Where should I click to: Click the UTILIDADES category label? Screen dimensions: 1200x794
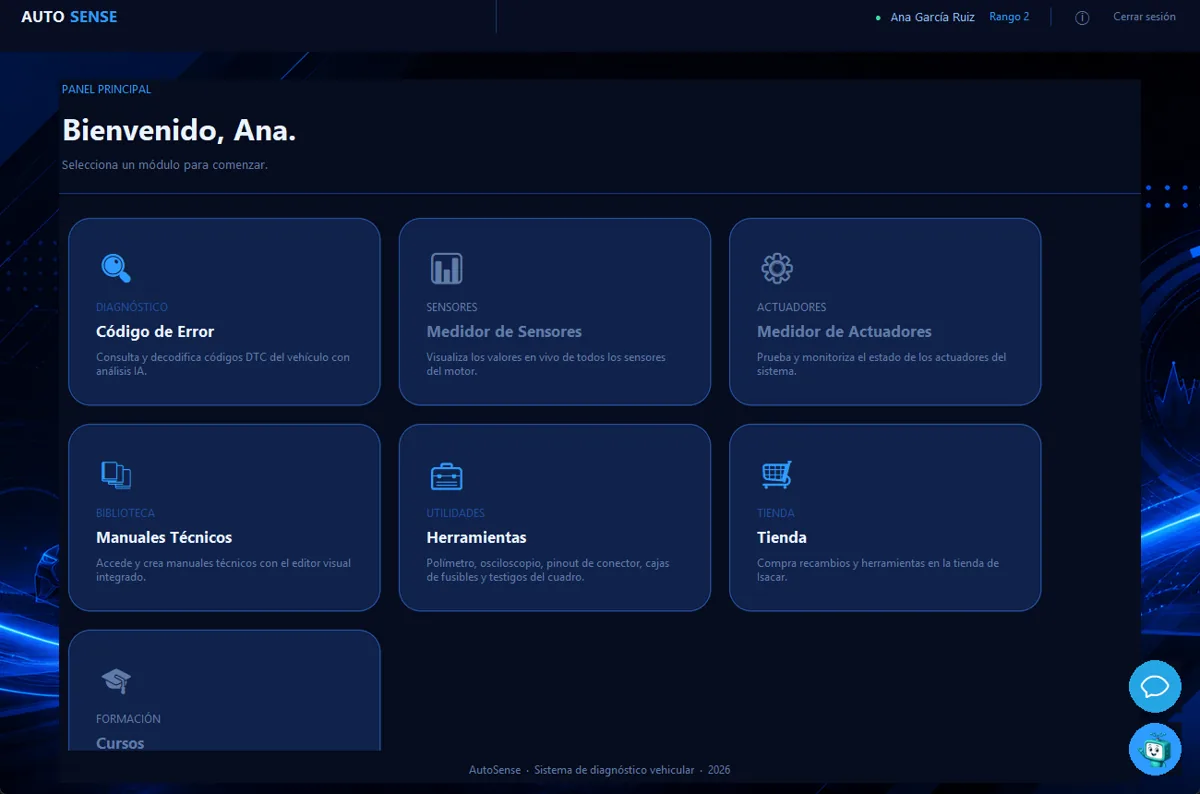tap(456, 513)
